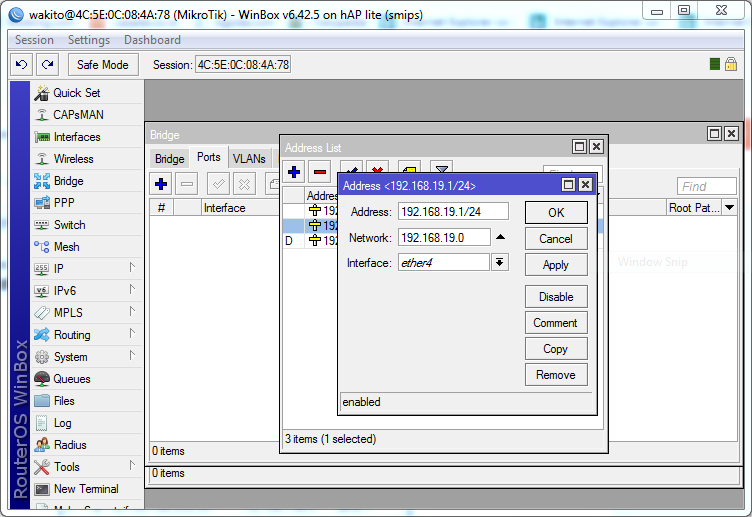Open the Settings menu

point(89,40)
